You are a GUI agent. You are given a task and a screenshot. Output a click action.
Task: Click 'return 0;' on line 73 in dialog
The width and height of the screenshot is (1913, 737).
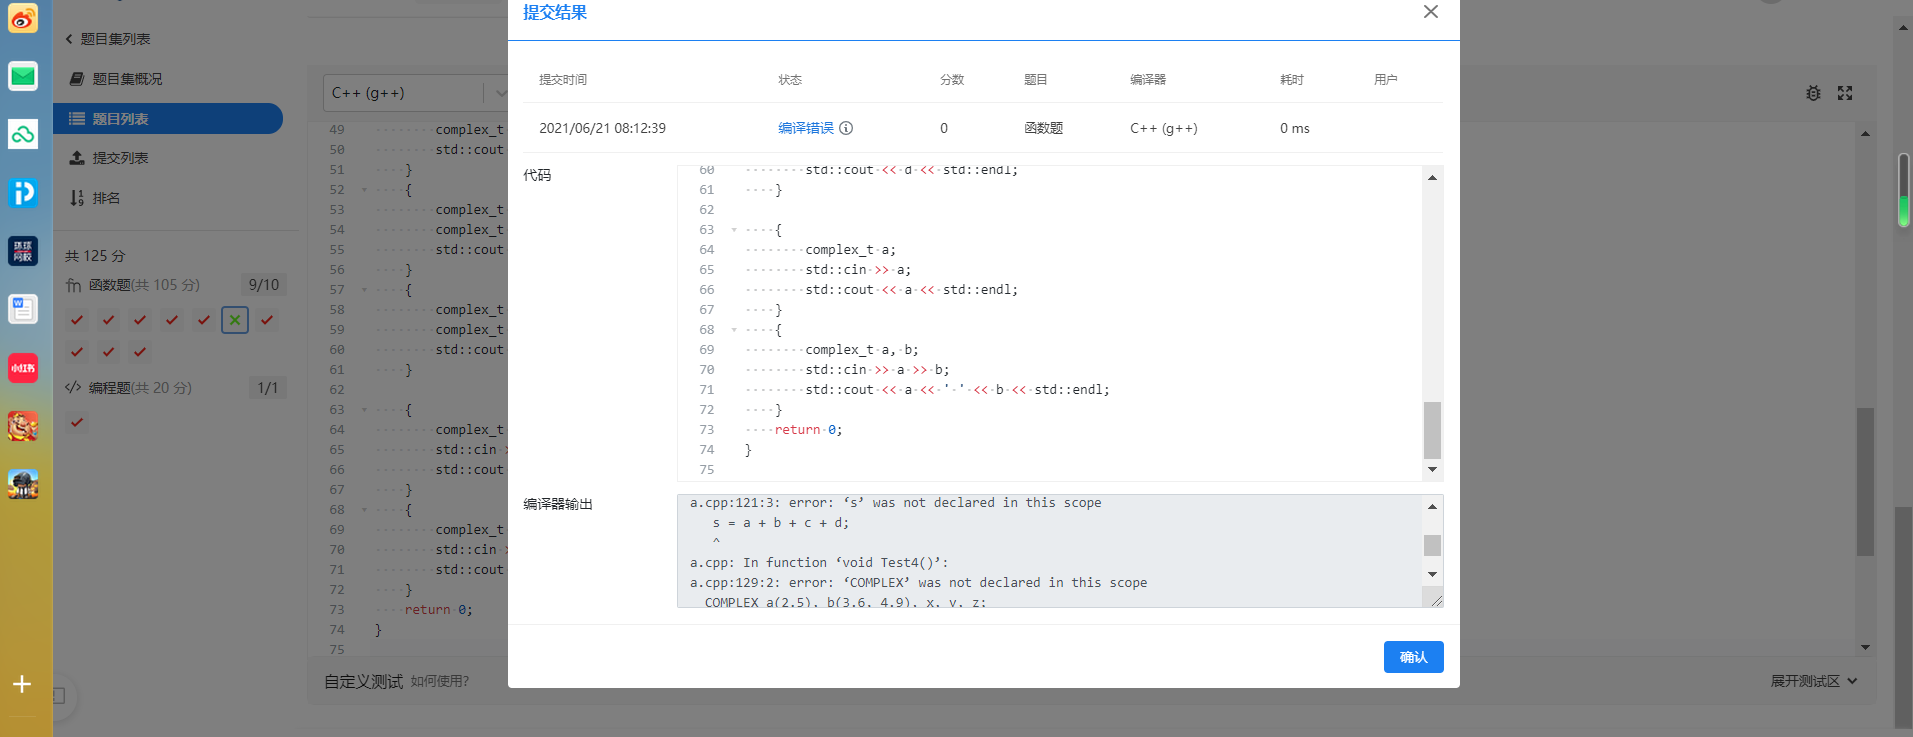808,430
